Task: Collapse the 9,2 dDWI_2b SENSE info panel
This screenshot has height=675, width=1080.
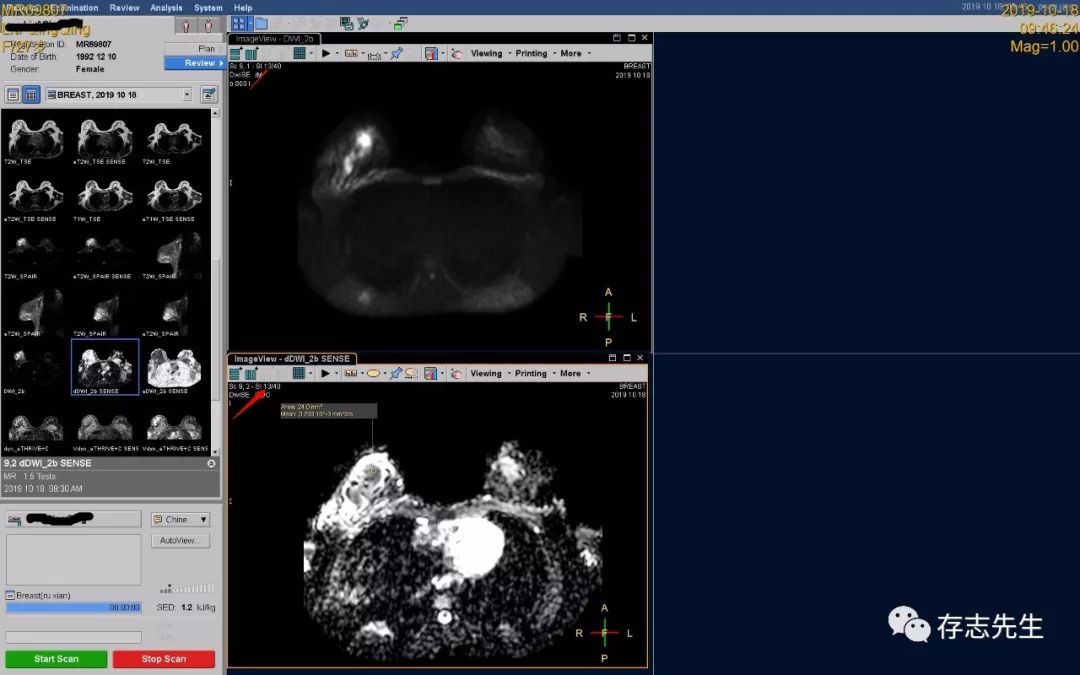Action: pos(211,464)
